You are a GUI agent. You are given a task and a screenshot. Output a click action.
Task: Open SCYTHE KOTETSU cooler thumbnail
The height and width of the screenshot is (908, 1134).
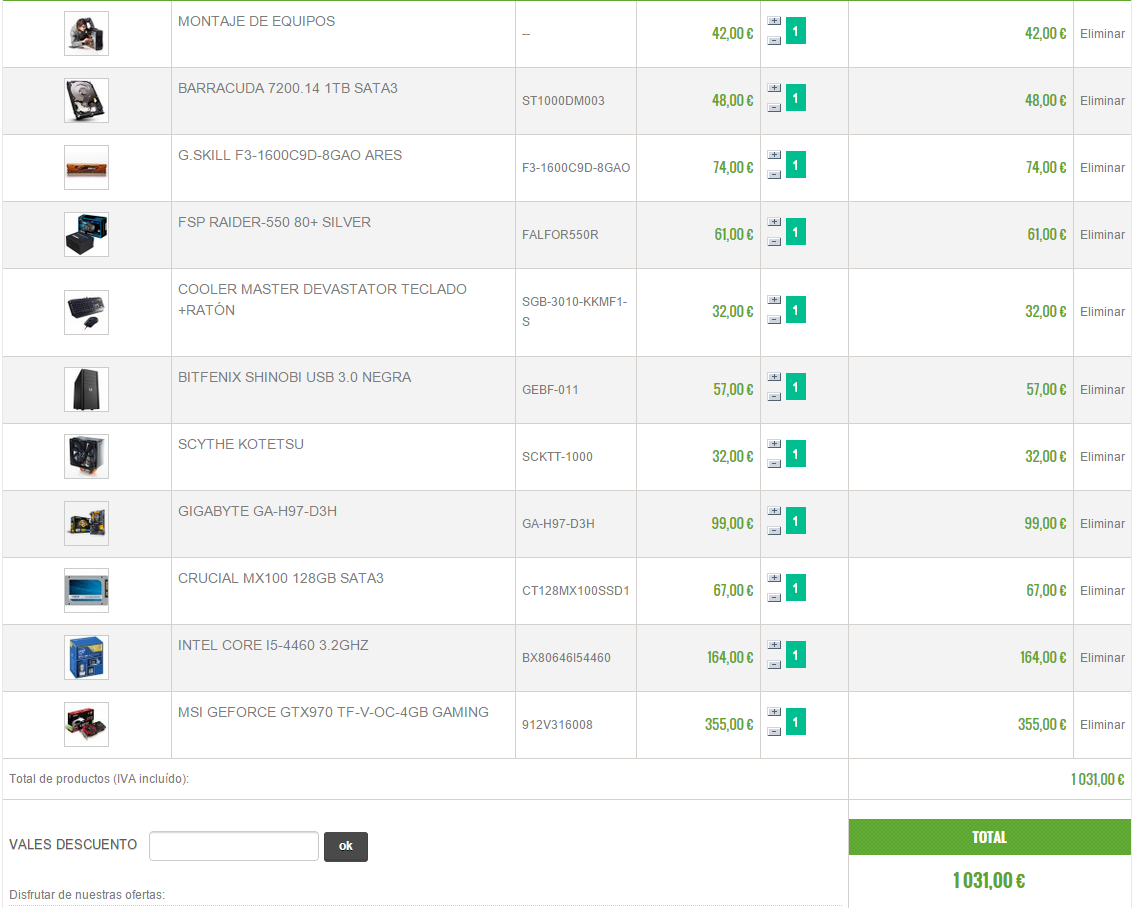tap(86, 456)
